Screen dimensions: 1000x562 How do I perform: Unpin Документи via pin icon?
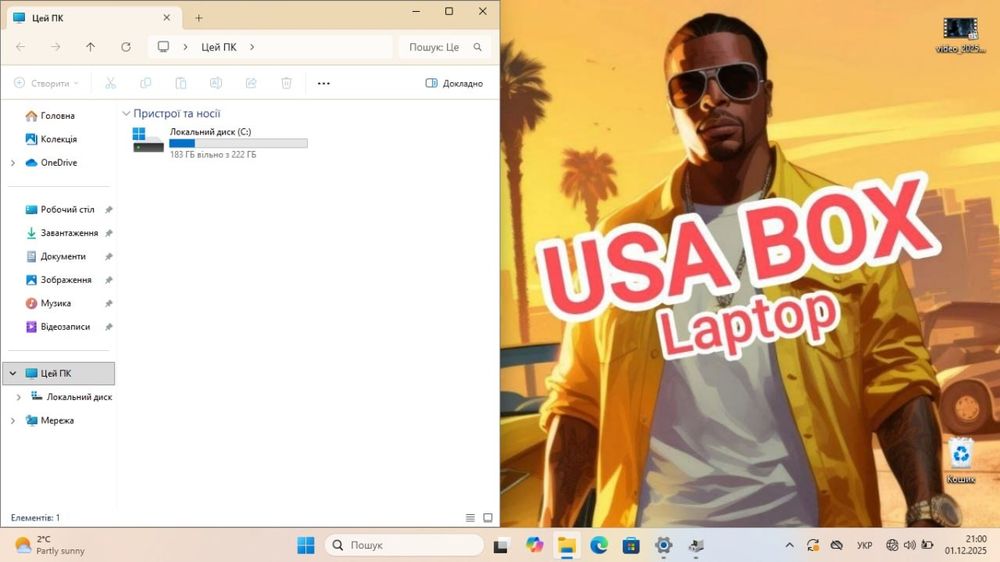108,256
